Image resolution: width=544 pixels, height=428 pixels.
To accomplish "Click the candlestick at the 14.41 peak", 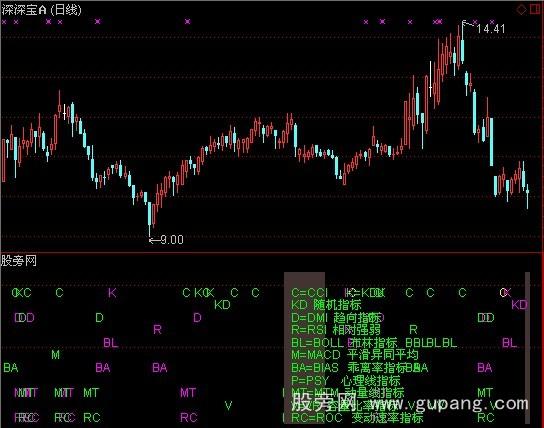I will click(x=462, y=43).
